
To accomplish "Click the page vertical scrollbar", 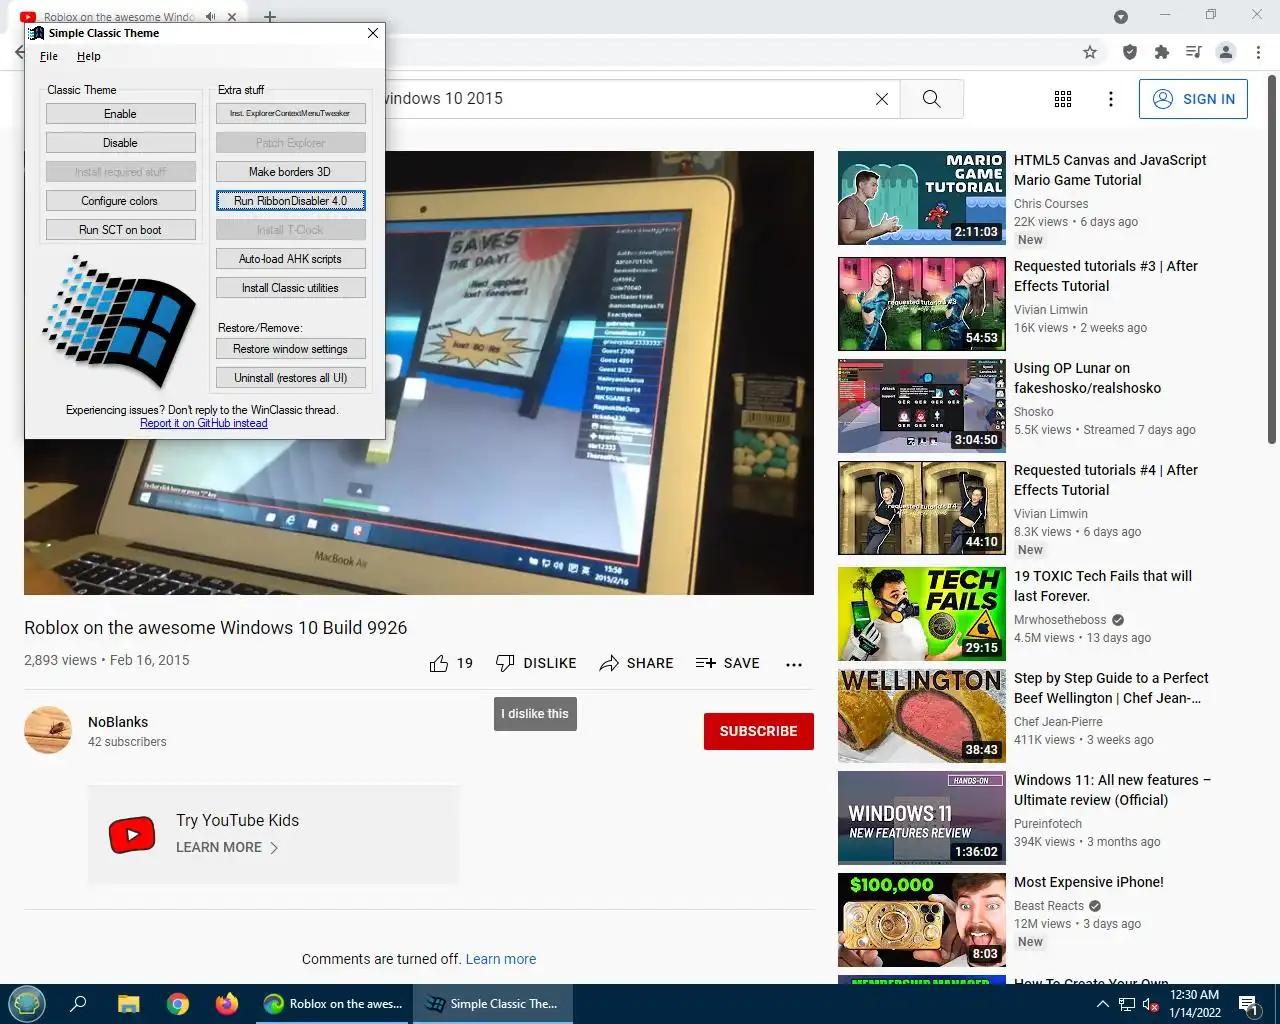I will 1272,260.
